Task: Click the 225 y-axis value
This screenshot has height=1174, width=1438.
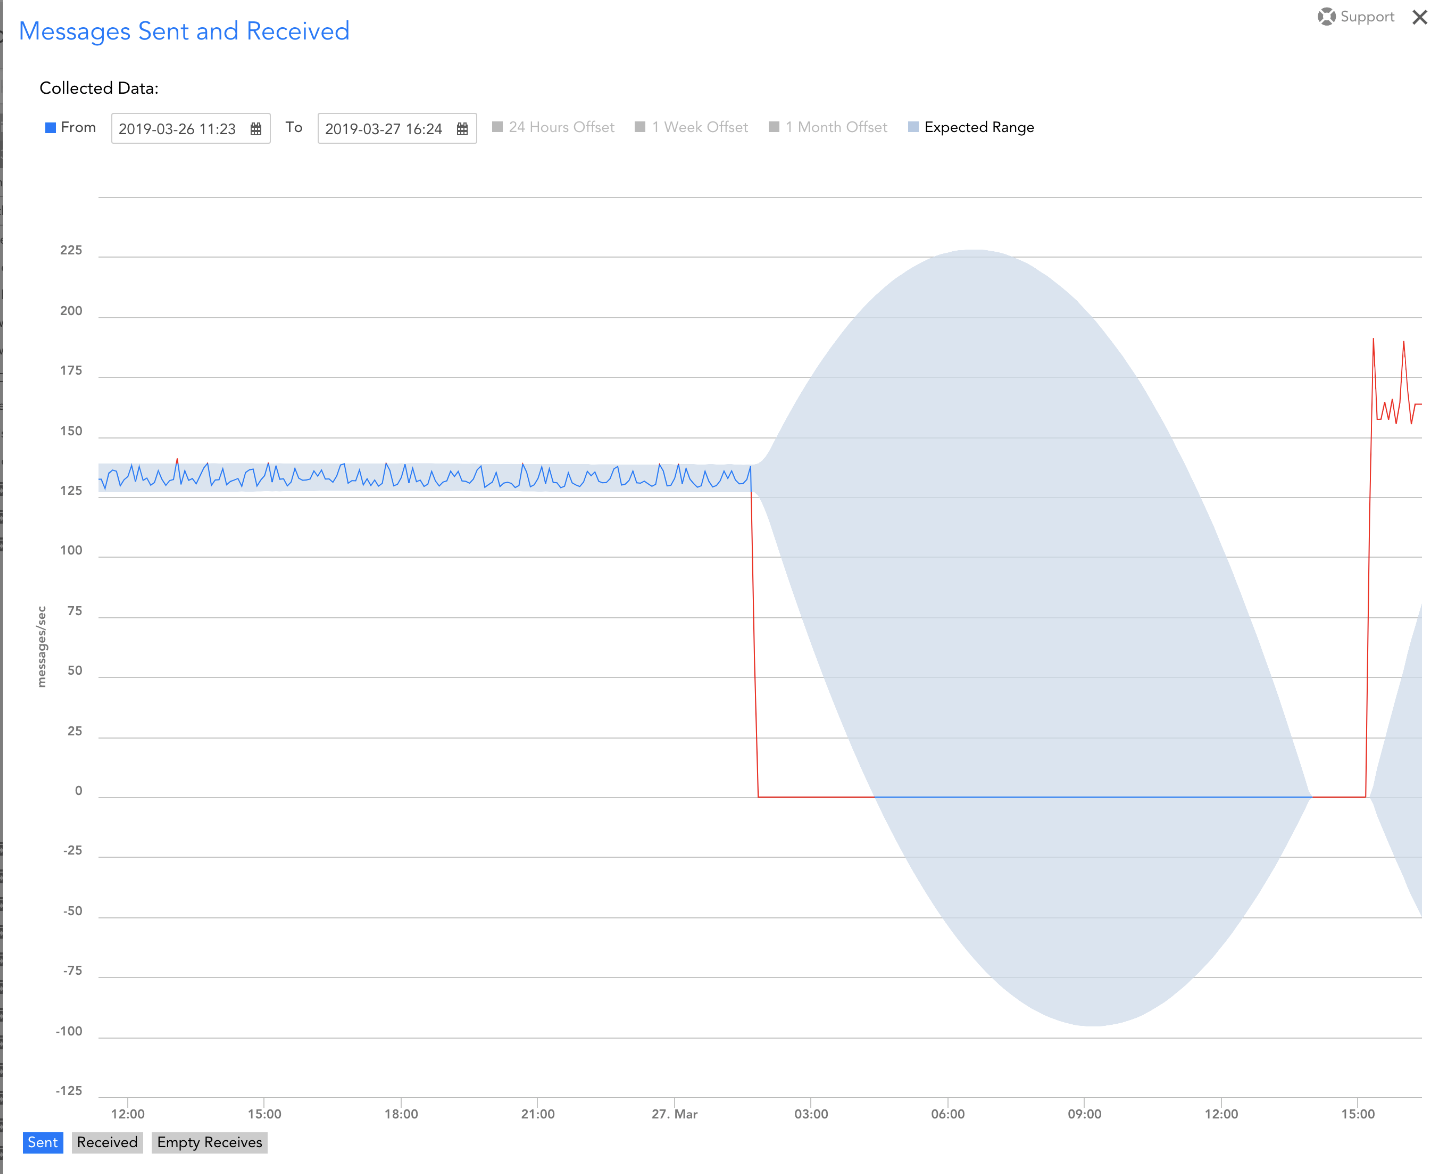Action: (x=71, y=250)
